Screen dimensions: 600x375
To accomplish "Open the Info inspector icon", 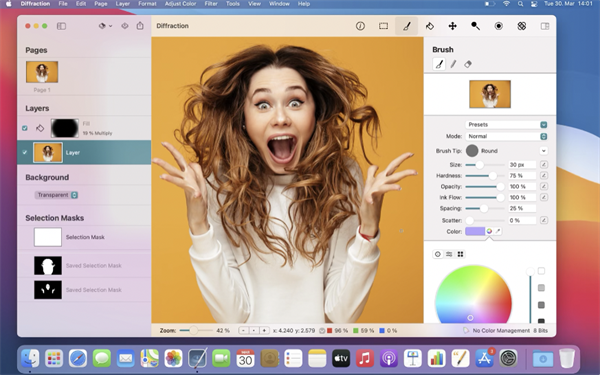I will 360,26.
